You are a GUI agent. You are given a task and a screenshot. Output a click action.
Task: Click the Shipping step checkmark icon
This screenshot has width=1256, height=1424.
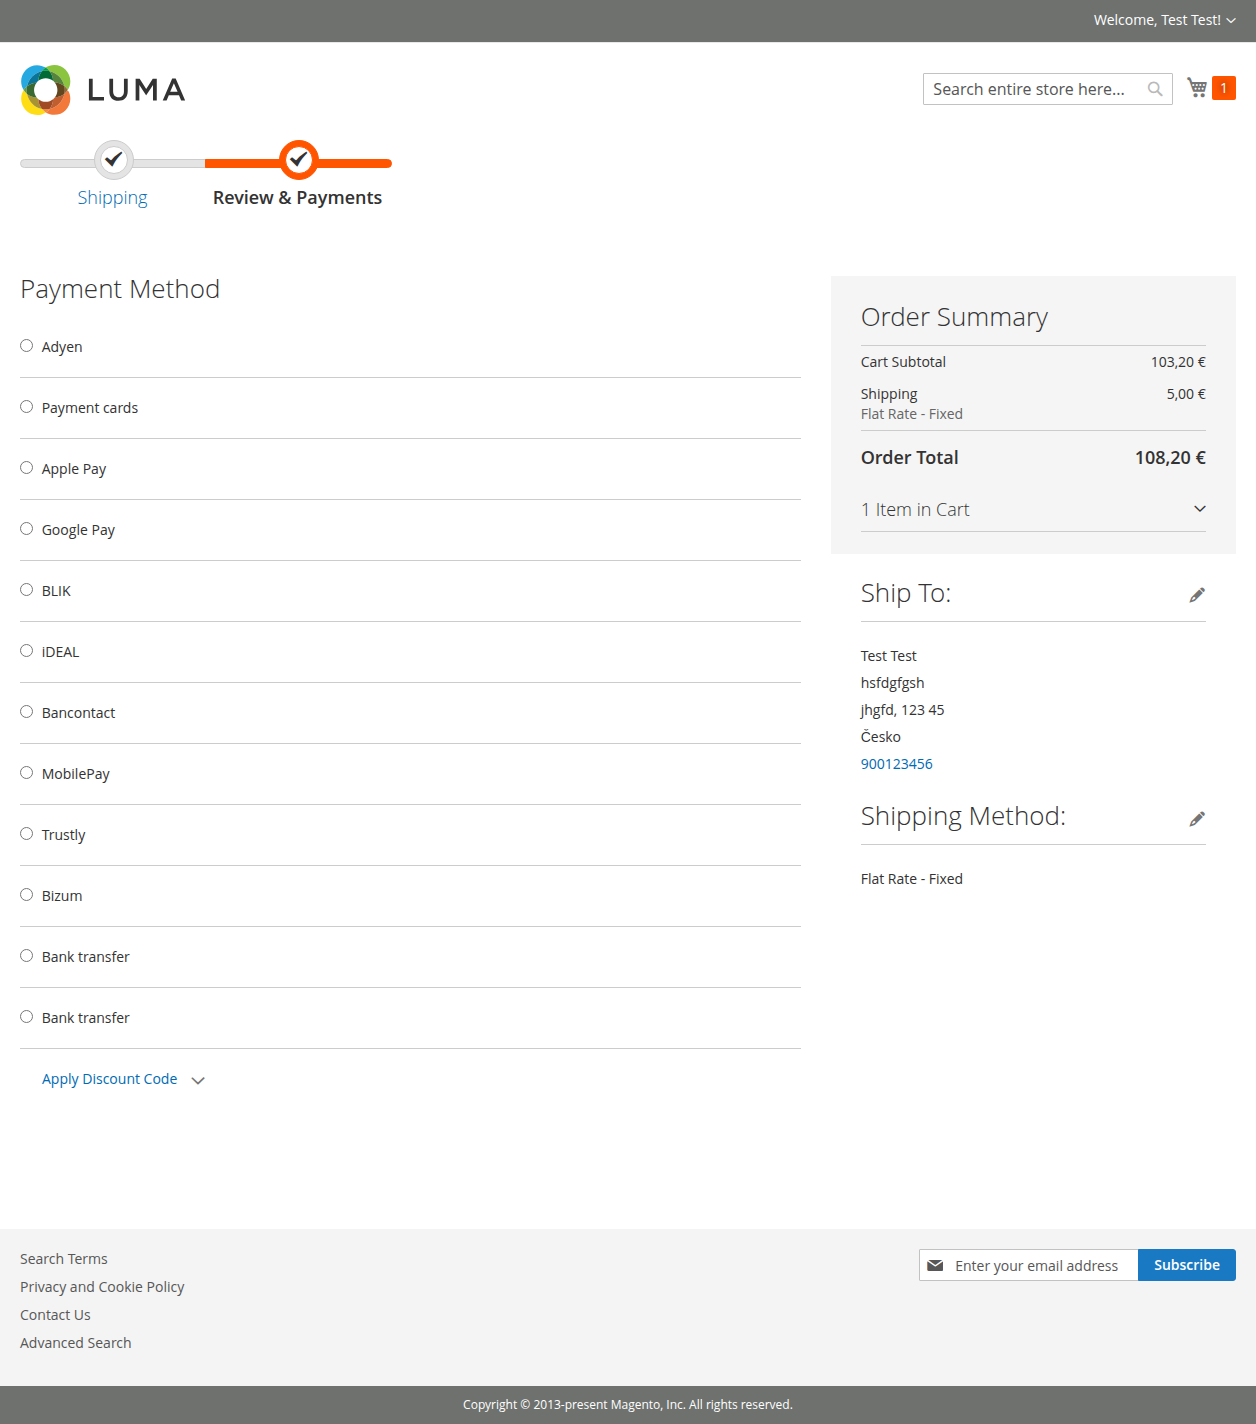pos(114,159)
